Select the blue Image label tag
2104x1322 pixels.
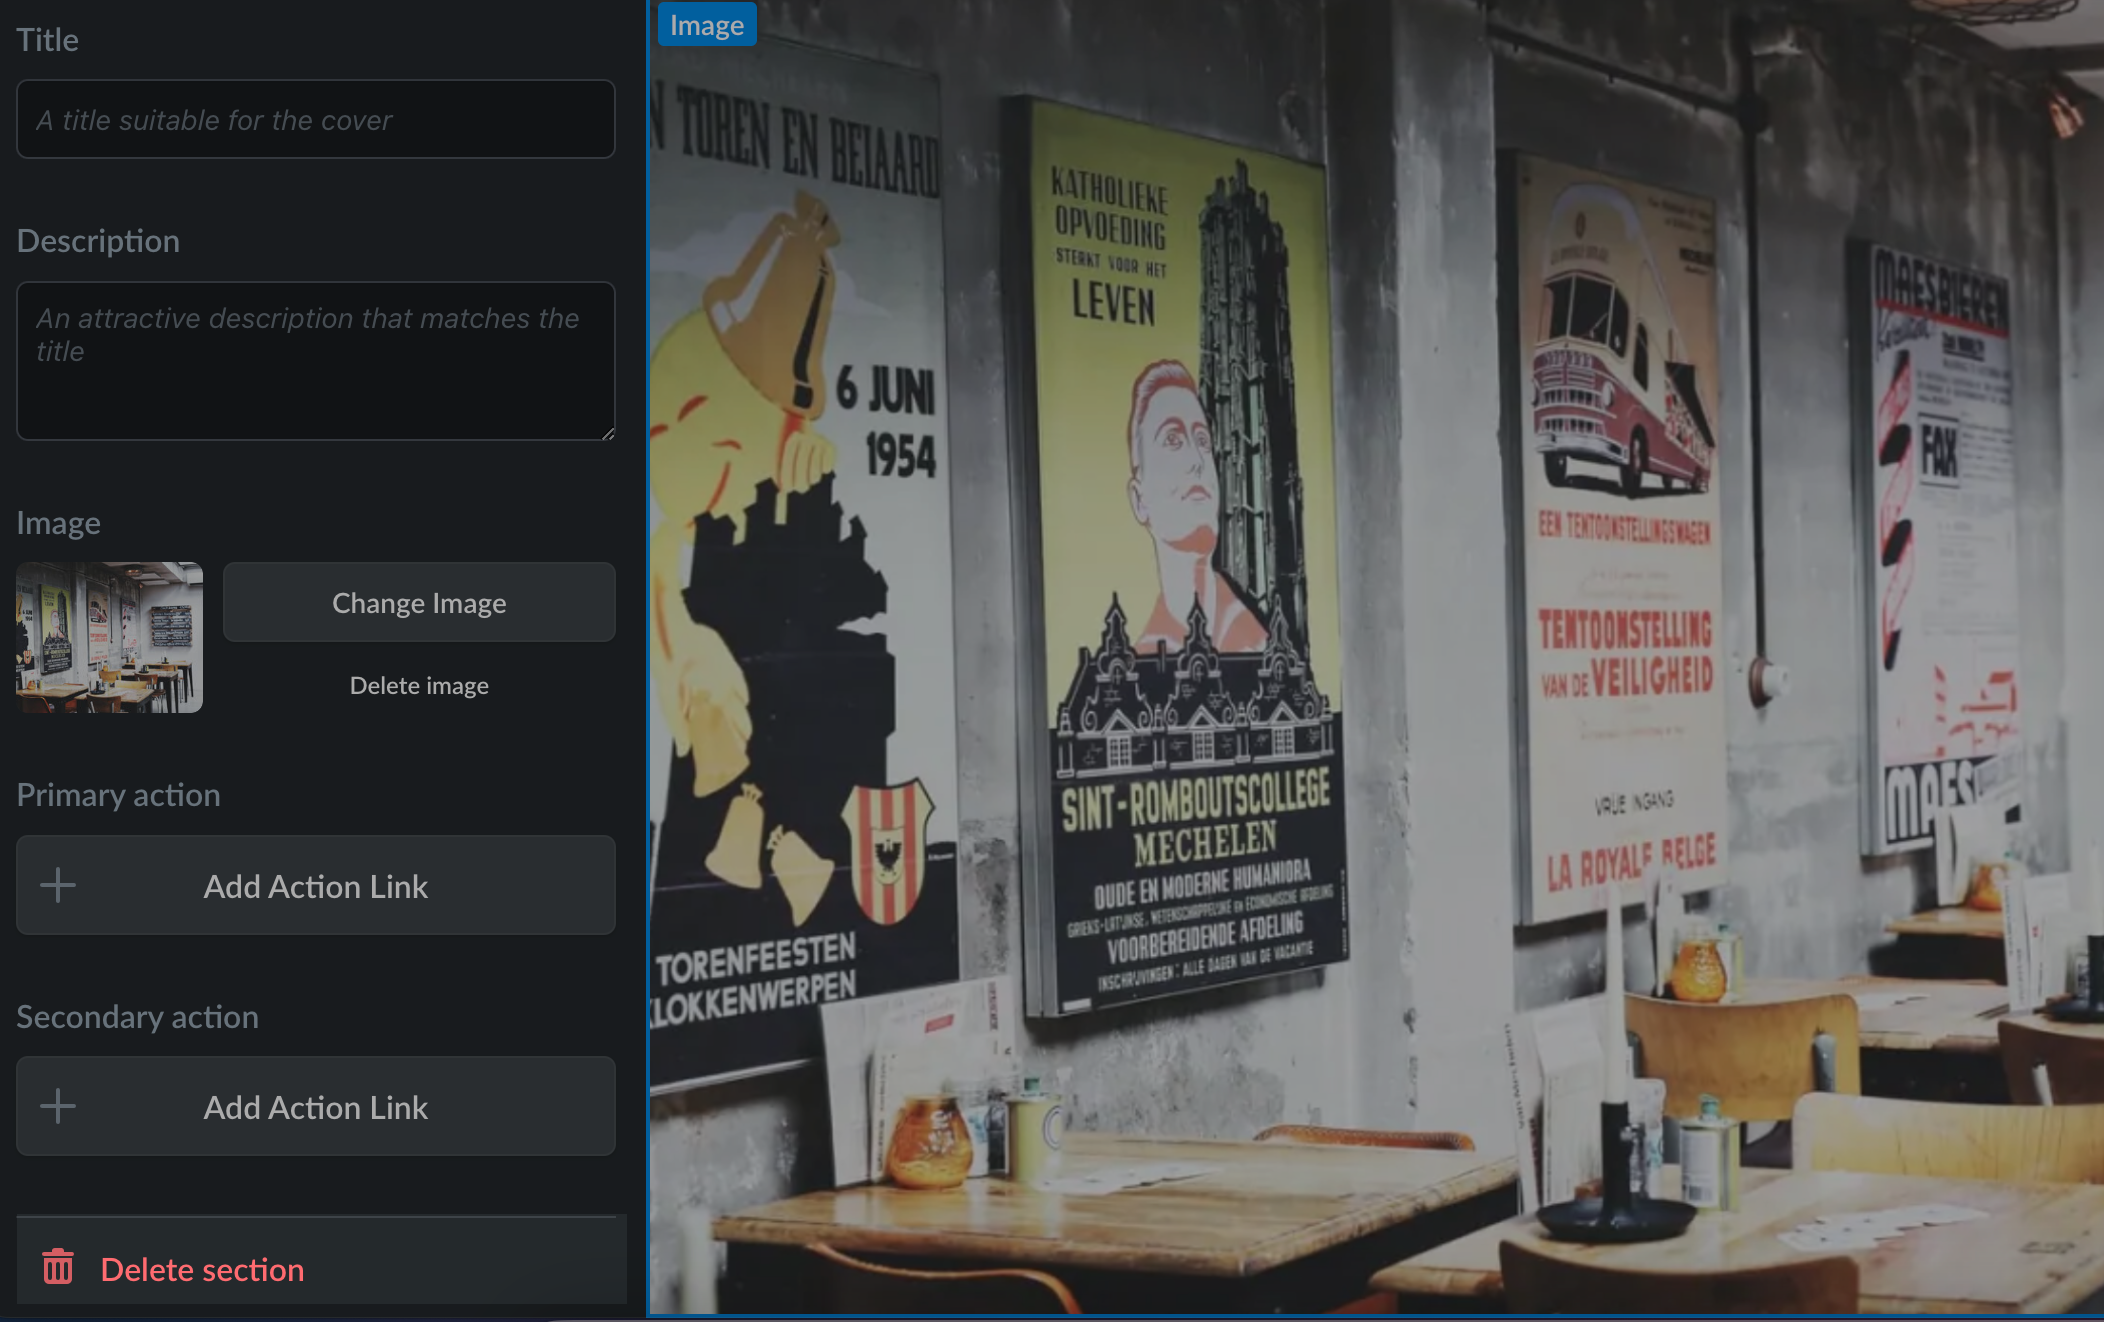707,24
